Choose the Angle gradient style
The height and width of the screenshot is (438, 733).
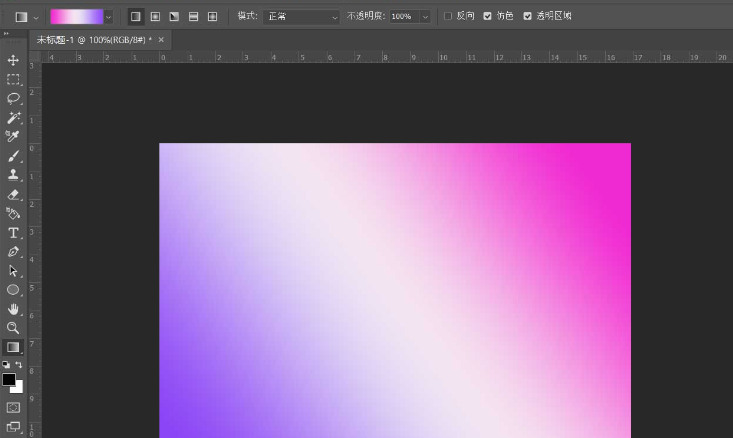coord(174,16)
